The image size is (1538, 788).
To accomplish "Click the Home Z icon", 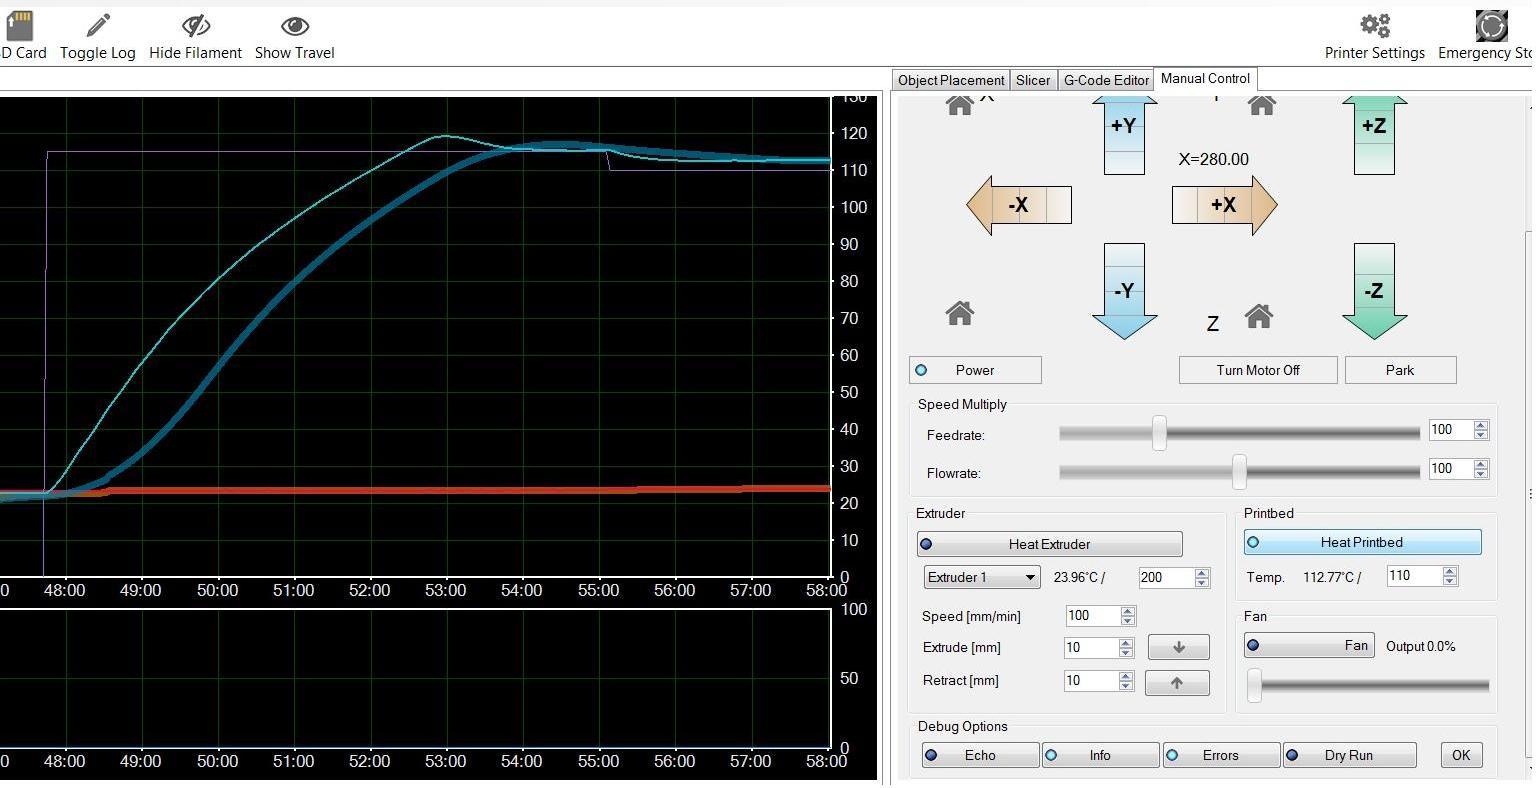I will tap(1258, 317).
